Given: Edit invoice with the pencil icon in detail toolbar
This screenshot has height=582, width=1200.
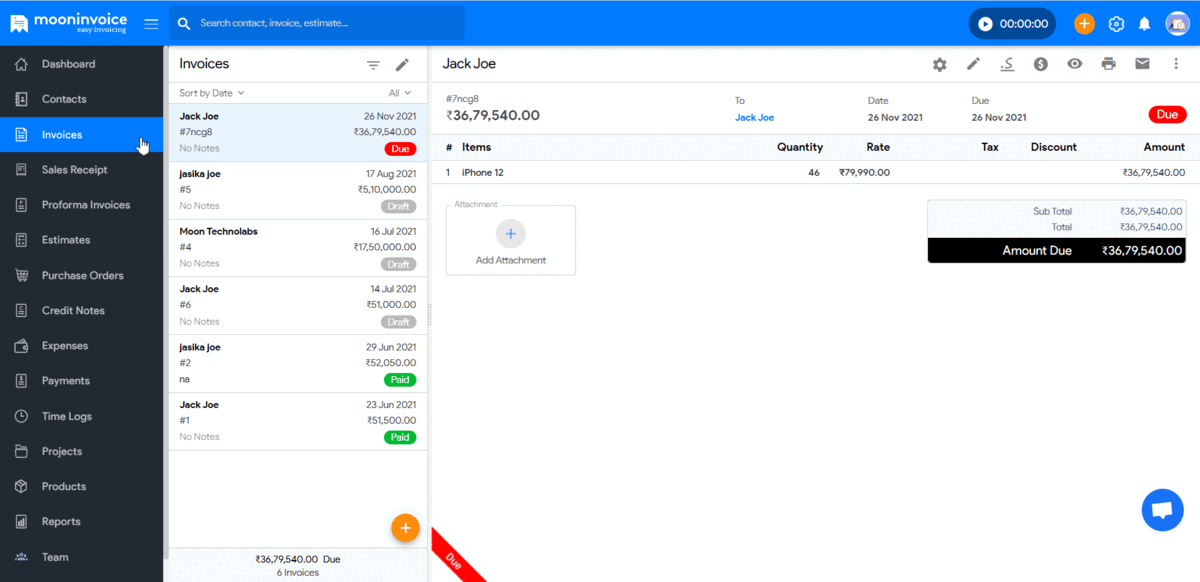Looking at the screenshot, I should [973, 64].
